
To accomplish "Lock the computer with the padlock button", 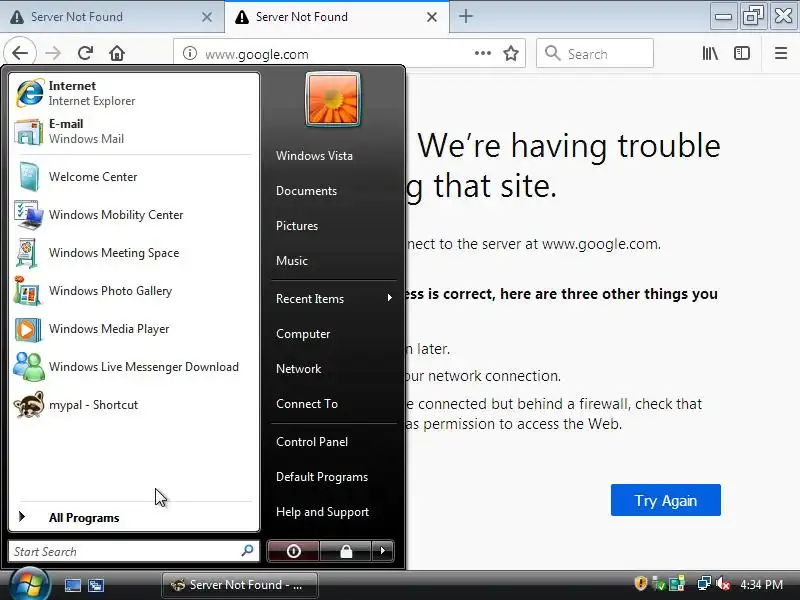I will click(x=346, y=551).
